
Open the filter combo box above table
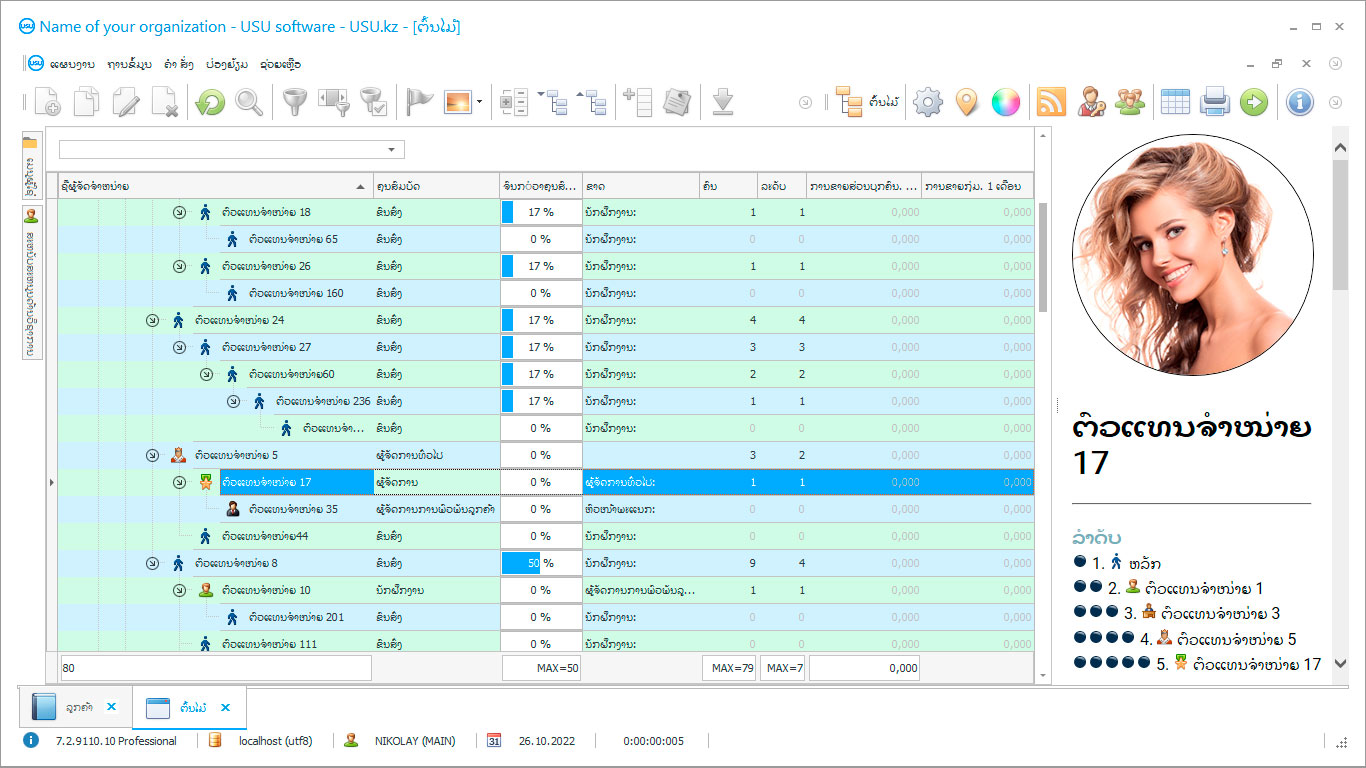click(x=391, y=150)
